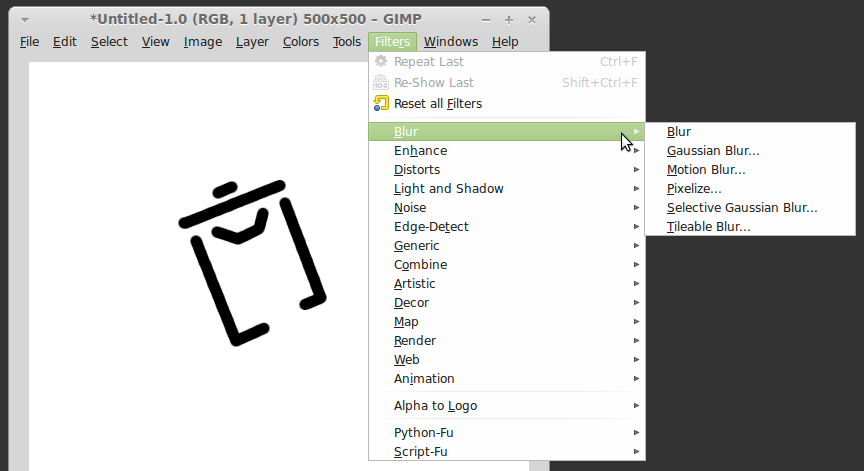Choose Motion Blur... filter
864x471 pixels.
point(750,170)
